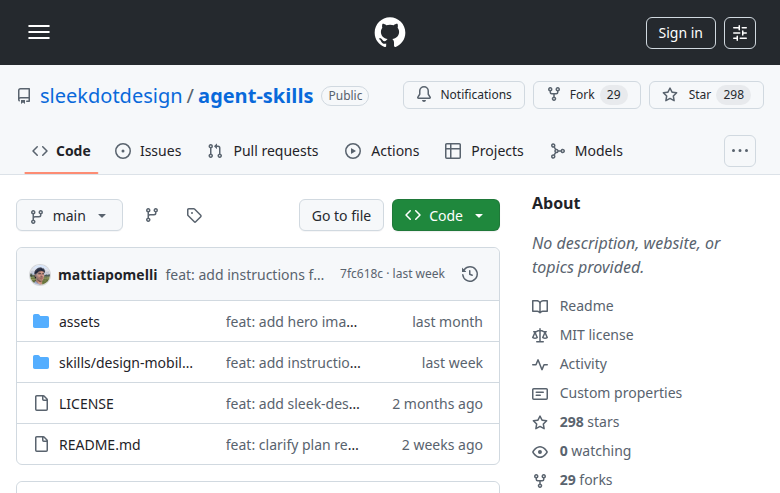Screen dimensions: 780x493
Task: Open the Actions tab
Action: click(x=382, y=151)
